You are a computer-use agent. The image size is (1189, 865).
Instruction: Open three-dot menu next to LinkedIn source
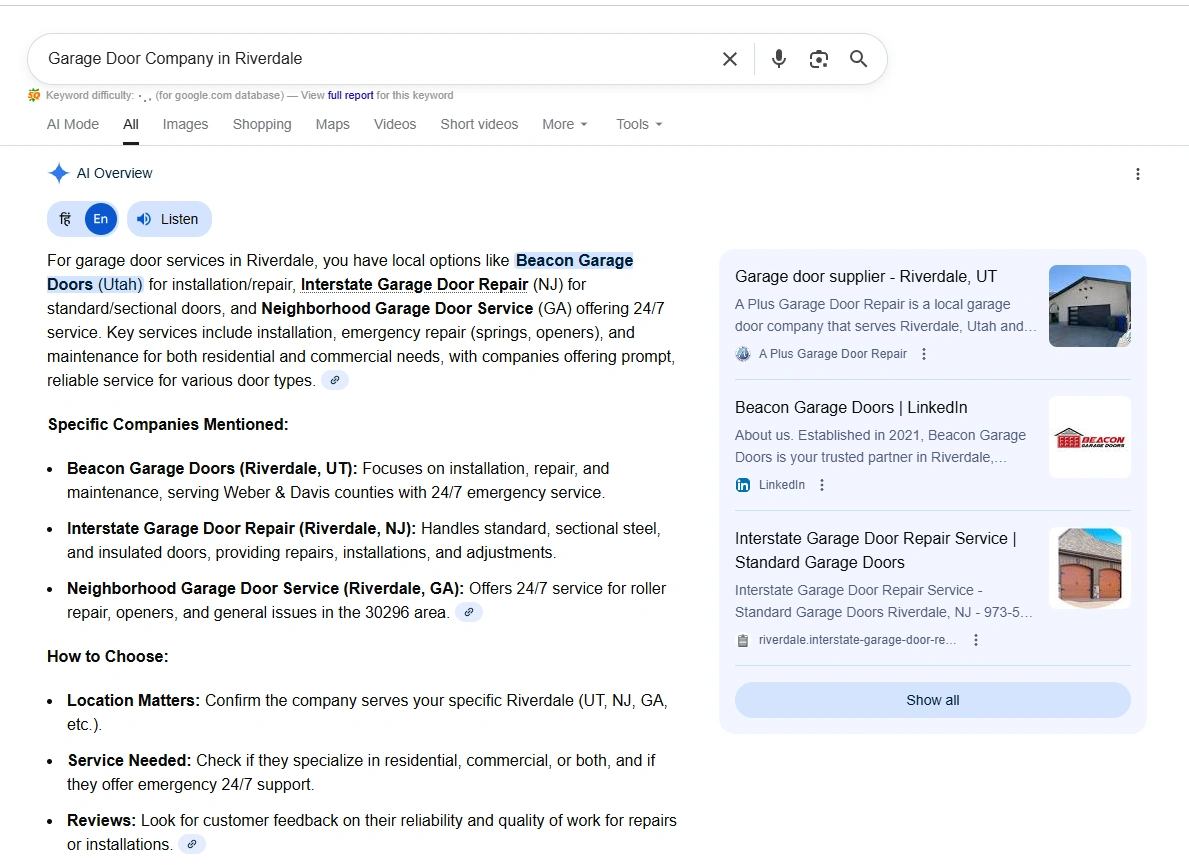pos(822,485)
